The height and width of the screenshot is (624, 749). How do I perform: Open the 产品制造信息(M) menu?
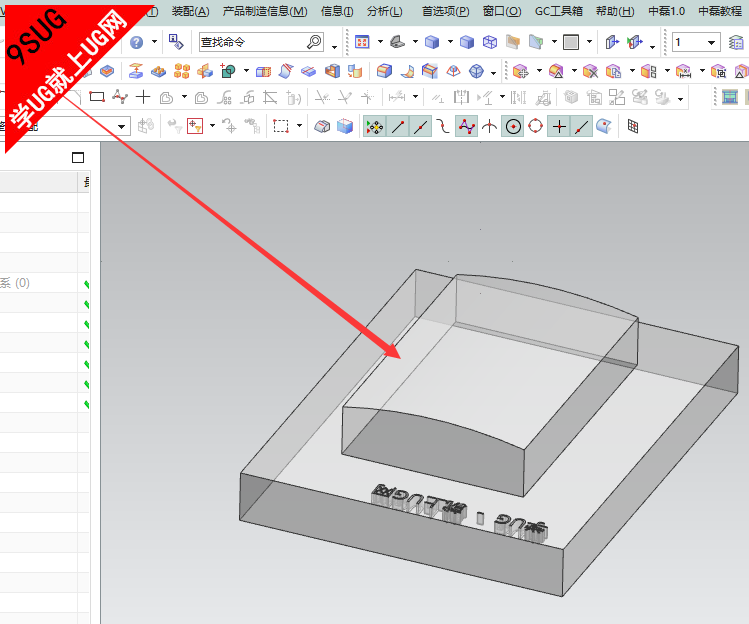[x=265, y=11]
